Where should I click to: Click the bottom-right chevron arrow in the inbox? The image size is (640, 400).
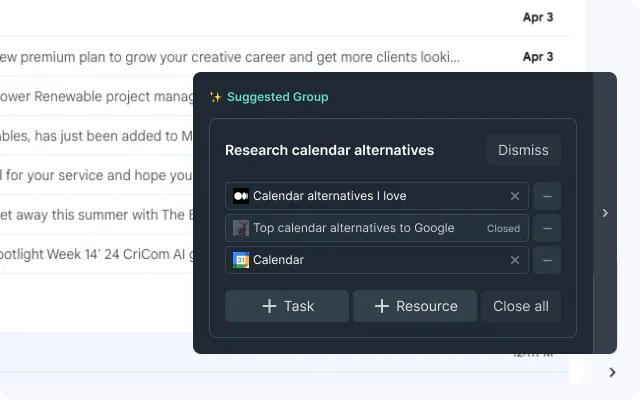[612, 372]
